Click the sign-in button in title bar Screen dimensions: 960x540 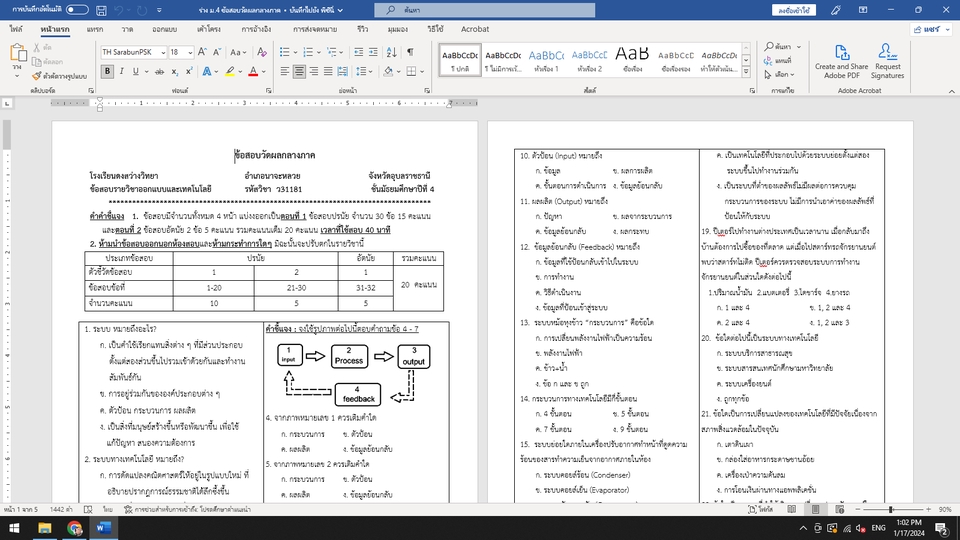click(x=793, y=10)
